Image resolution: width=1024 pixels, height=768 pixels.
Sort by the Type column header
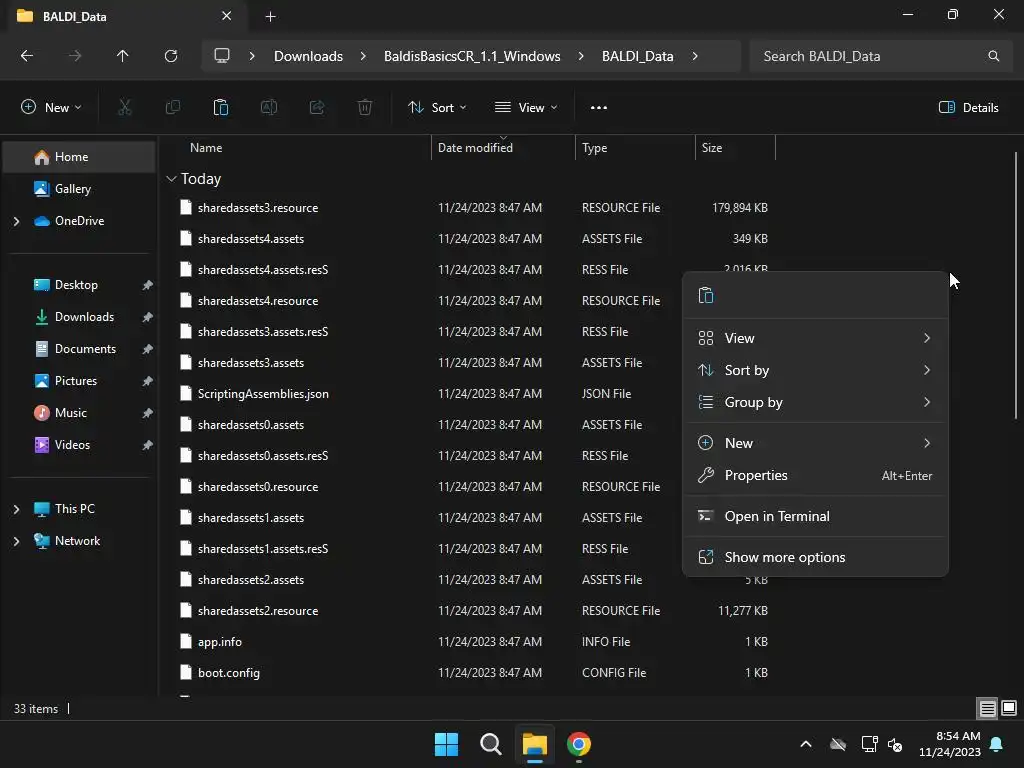635,148
